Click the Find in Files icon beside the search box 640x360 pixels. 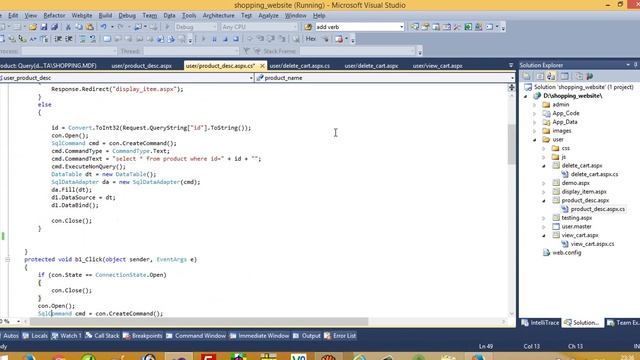(308, 27)
